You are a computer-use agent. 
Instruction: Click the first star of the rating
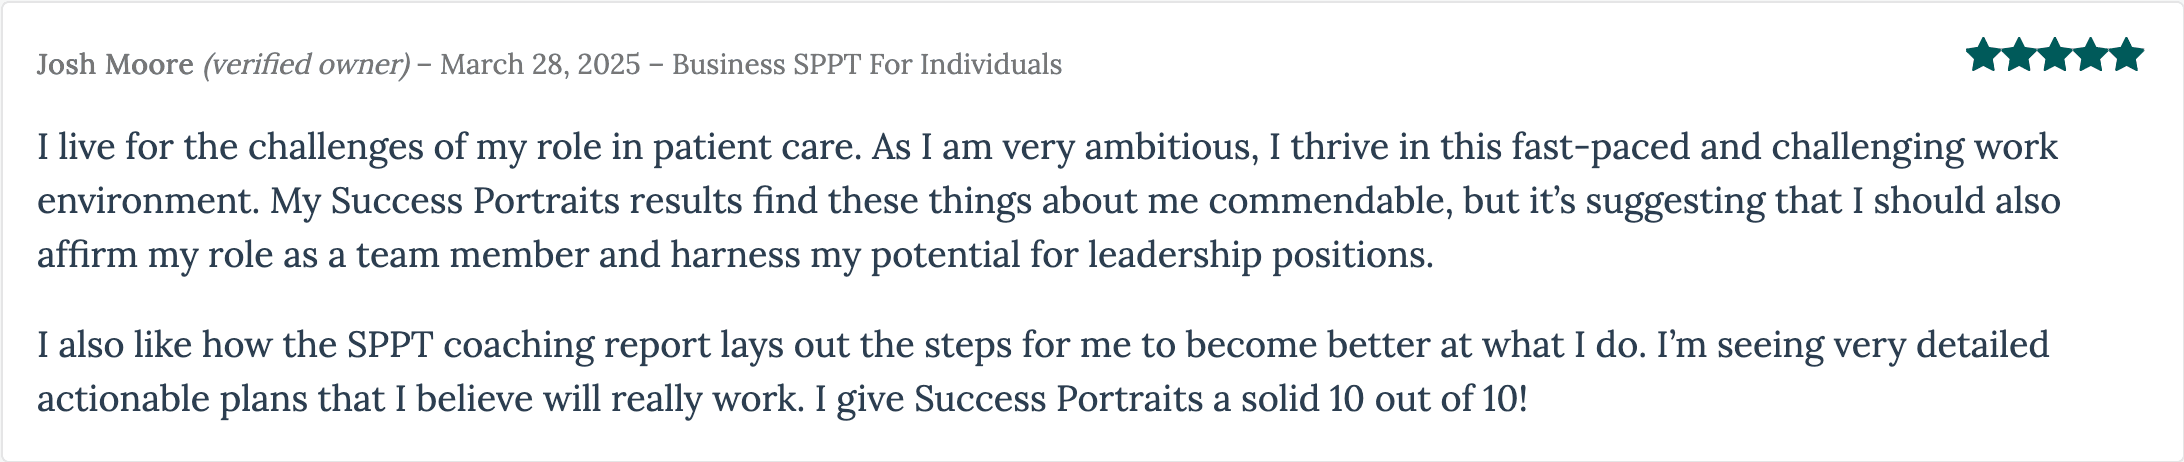pos(1984,55)
